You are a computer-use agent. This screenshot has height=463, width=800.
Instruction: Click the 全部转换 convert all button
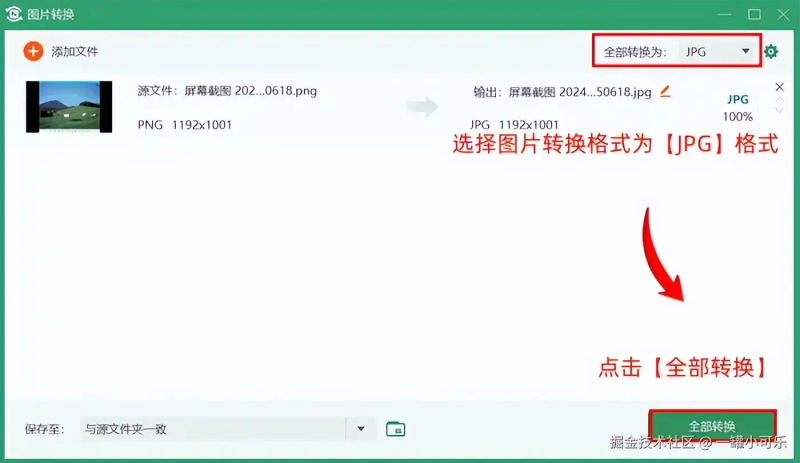712,426
